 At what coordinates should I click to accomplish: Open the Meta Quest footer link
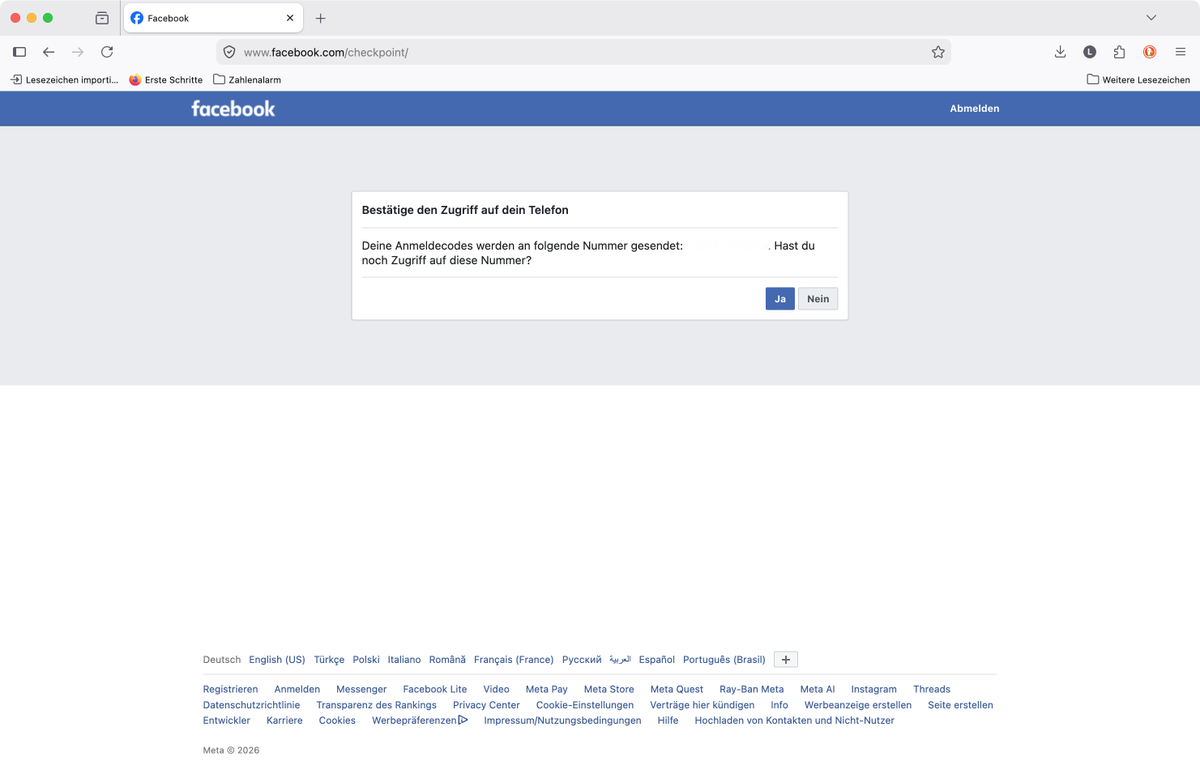677,689
